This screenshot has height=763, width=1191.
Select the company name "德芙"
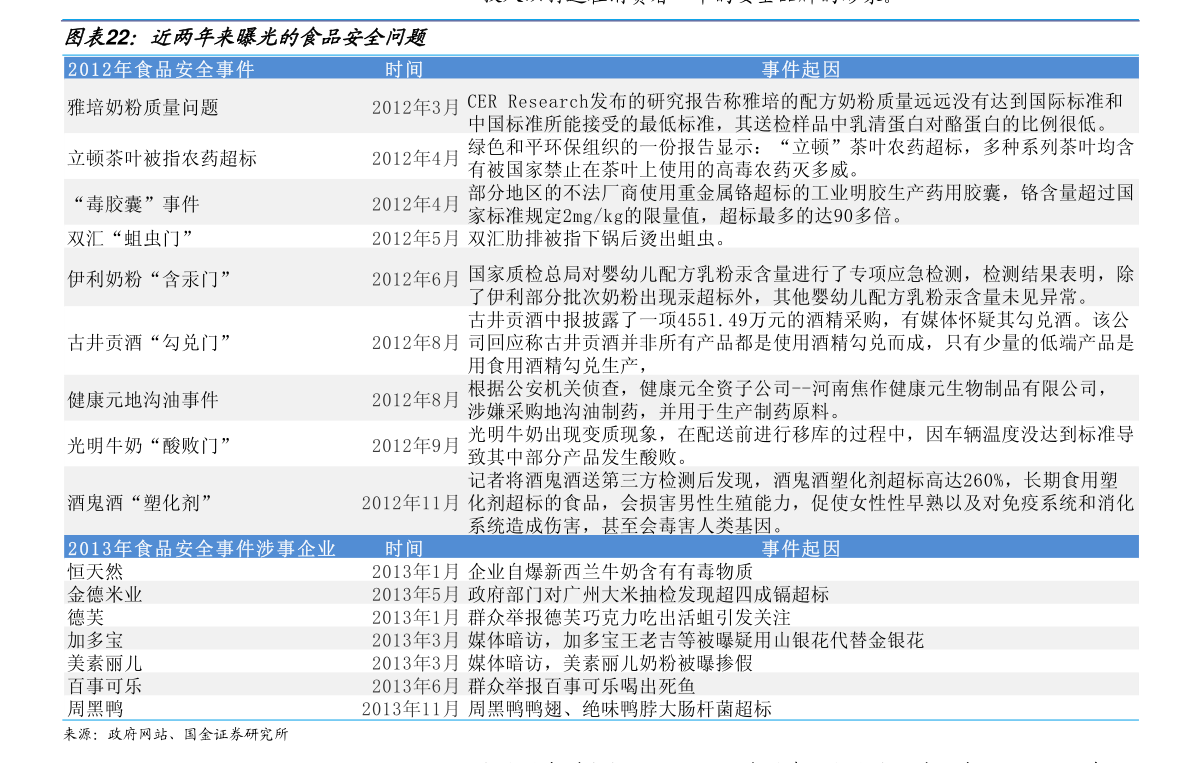(86, 617)
